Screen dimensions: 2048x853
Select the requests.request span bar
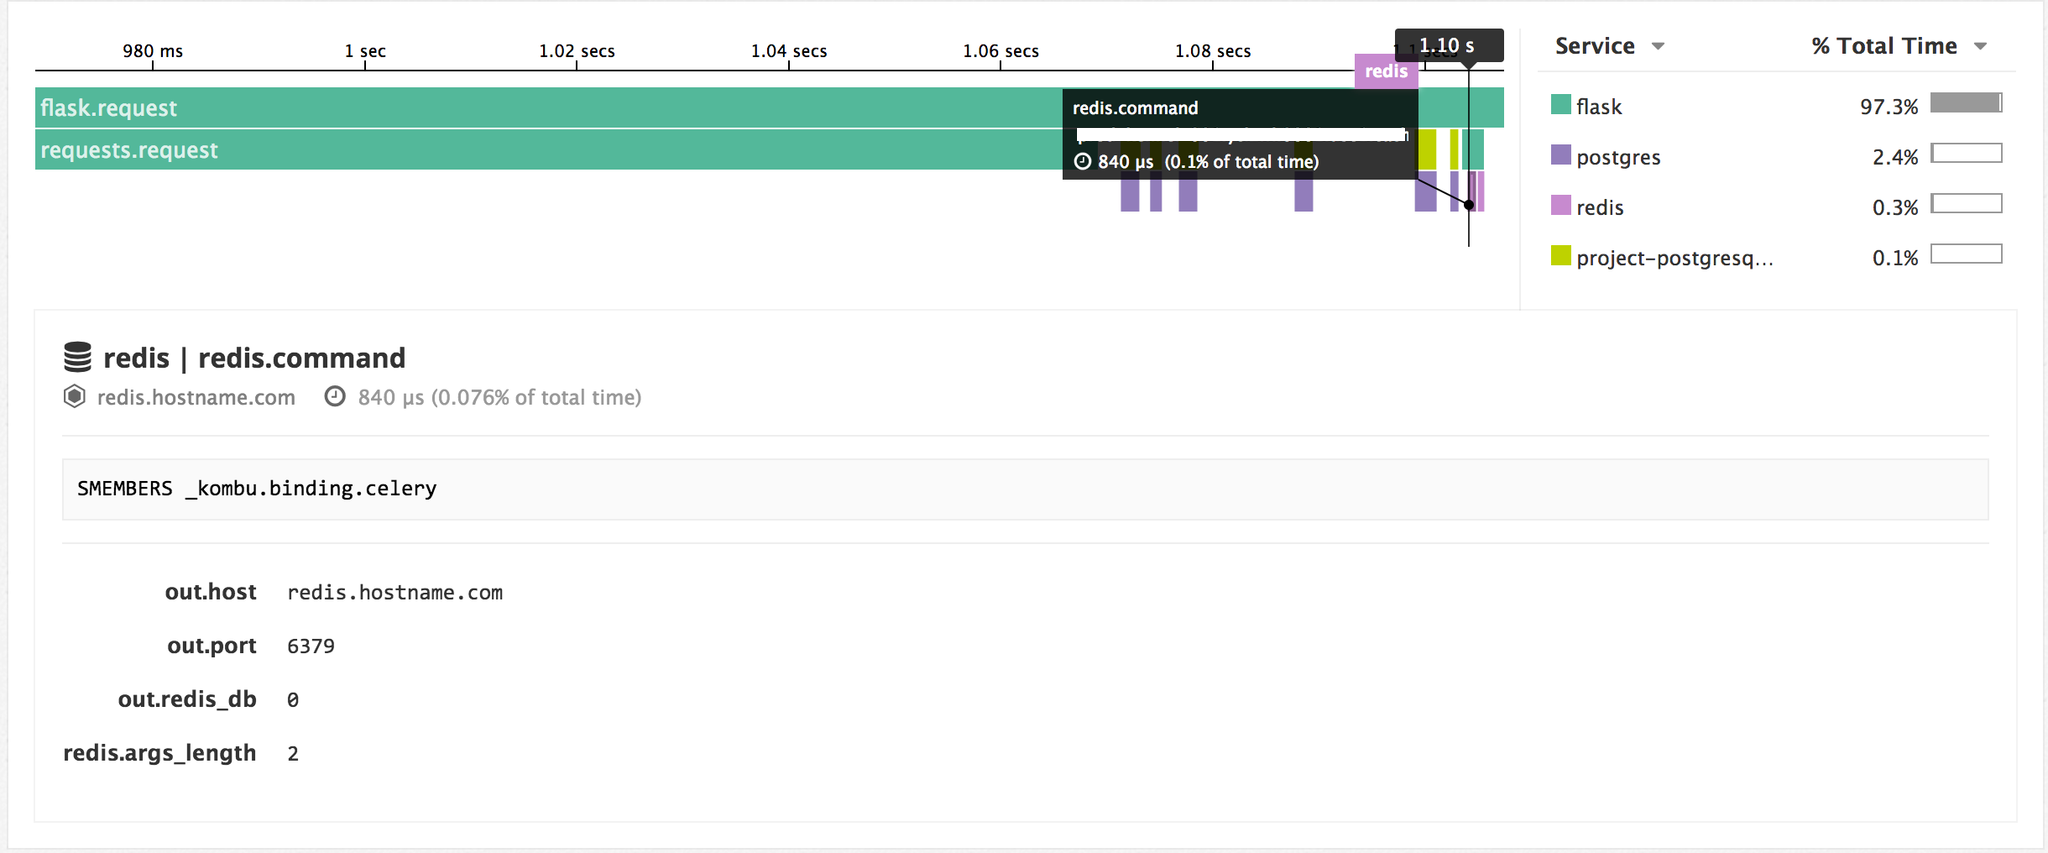coord(548,149)
